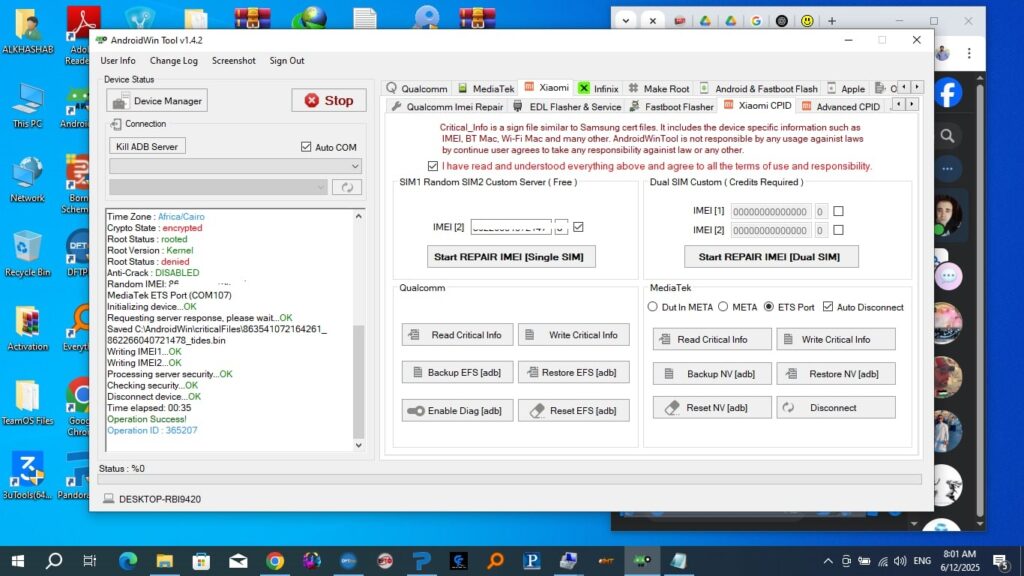1024x576 pixels.
Task: Open Microsoft Edge from taskbar
Action: tap(127, 561)
